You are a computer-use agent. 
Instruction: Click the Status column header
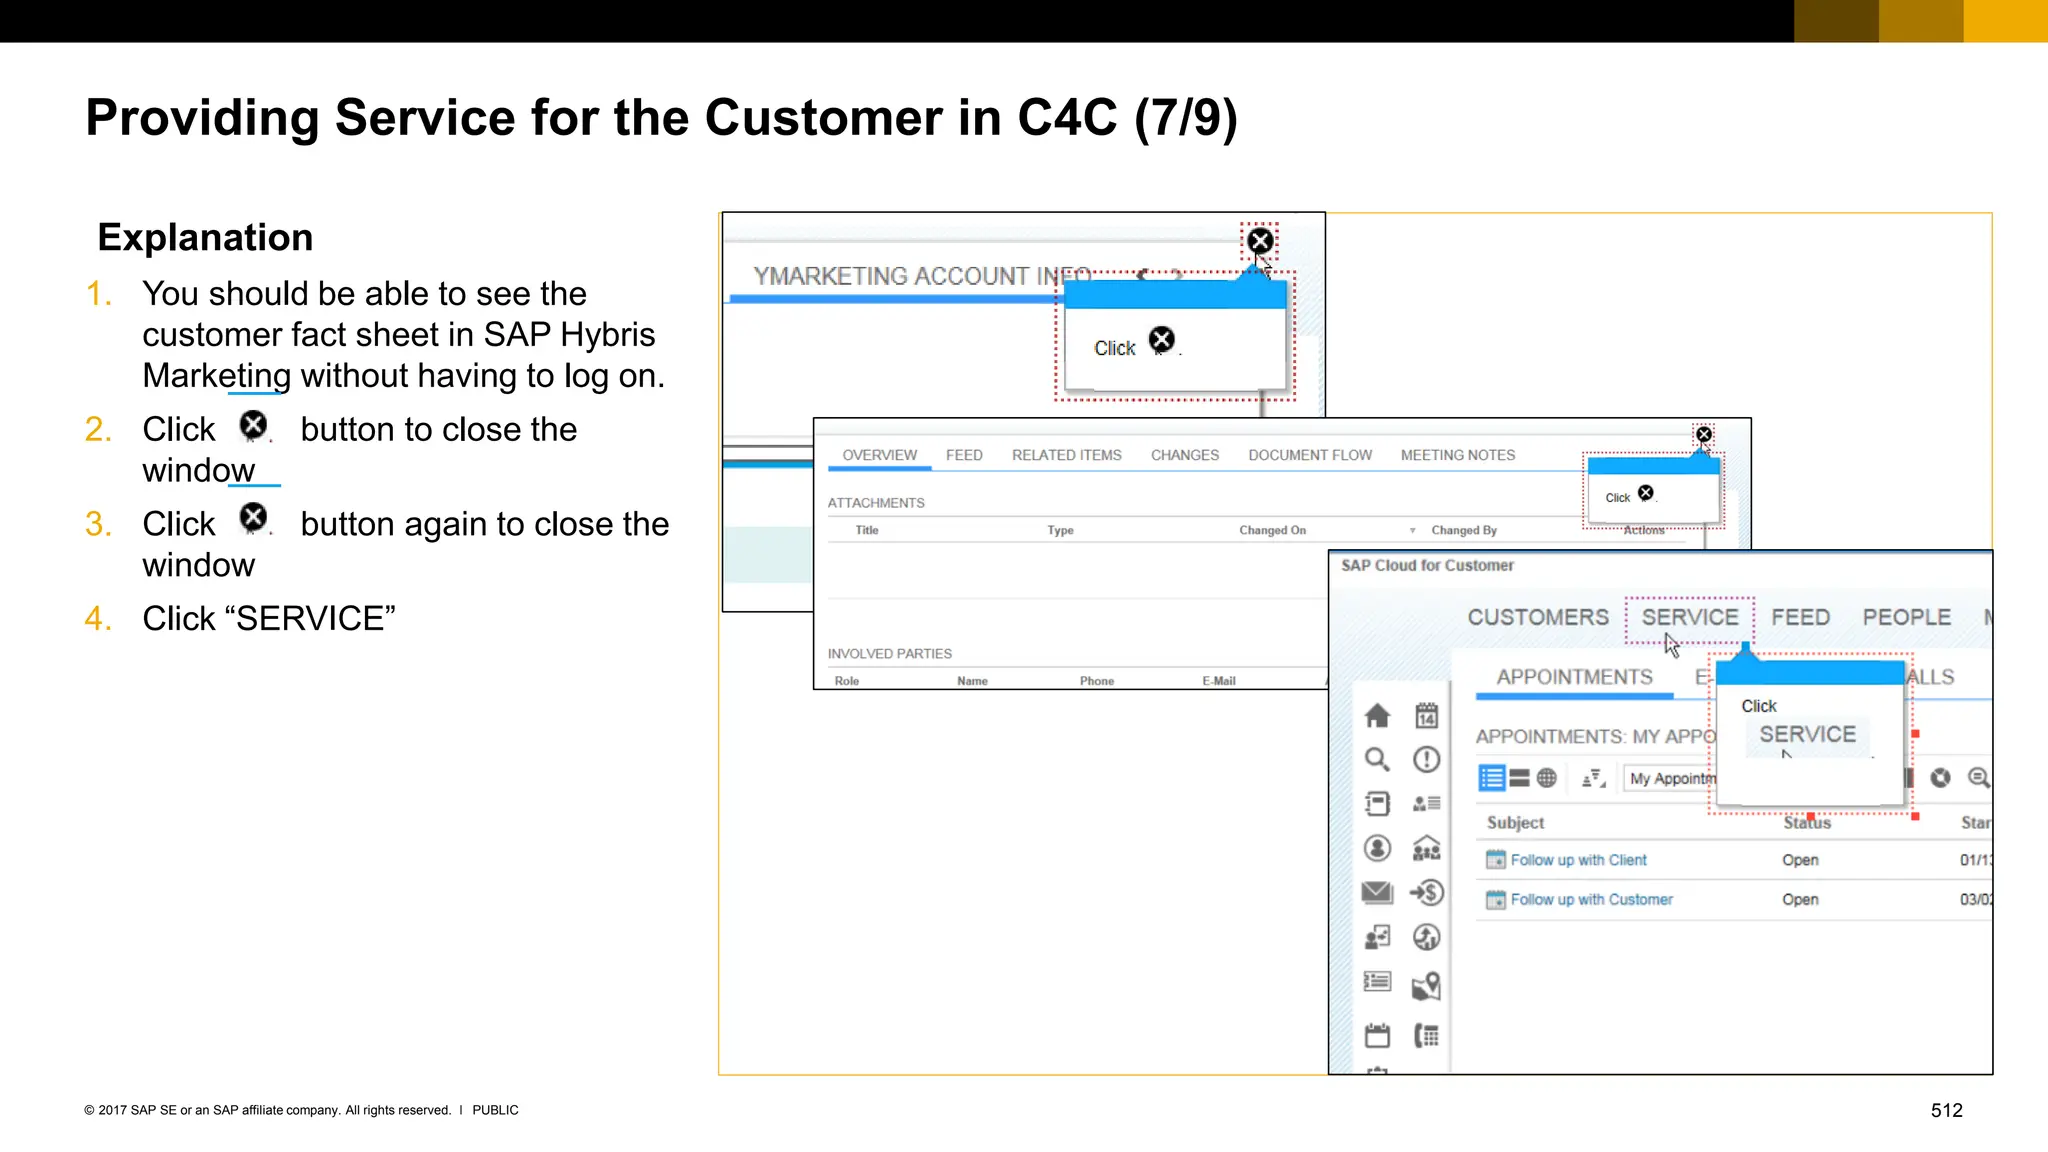tap(1807, 823)
